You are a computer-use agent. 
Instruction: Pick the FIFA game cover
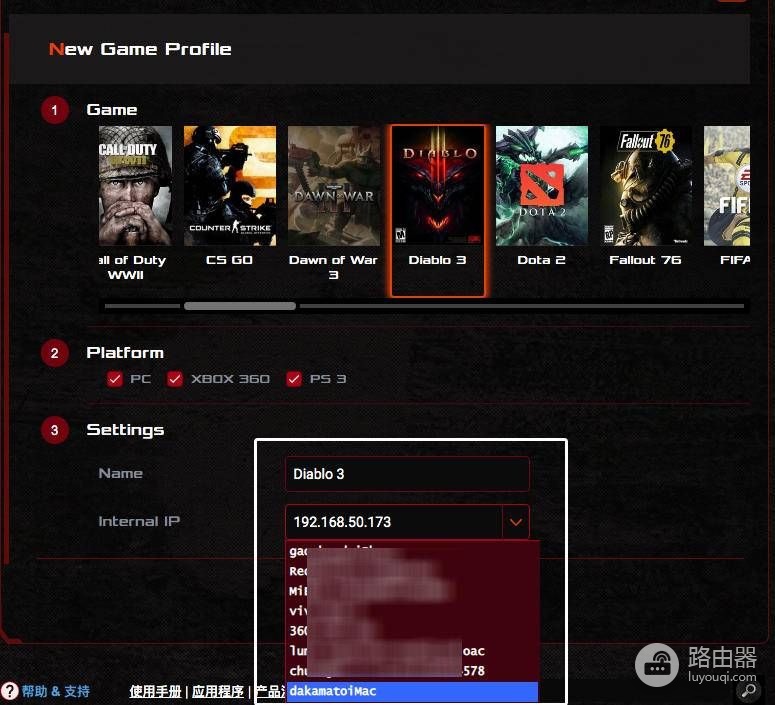[x=727, y=186]
